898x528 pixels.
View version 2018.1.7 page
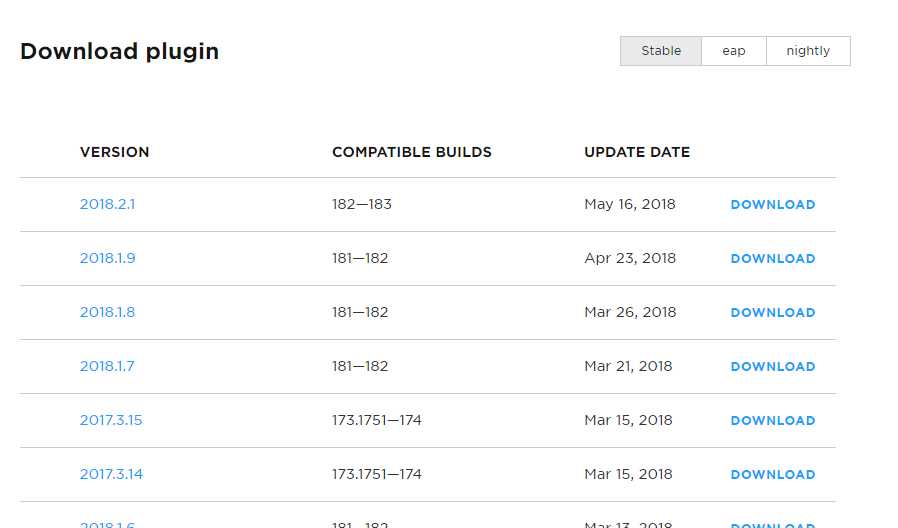[107, 366]
